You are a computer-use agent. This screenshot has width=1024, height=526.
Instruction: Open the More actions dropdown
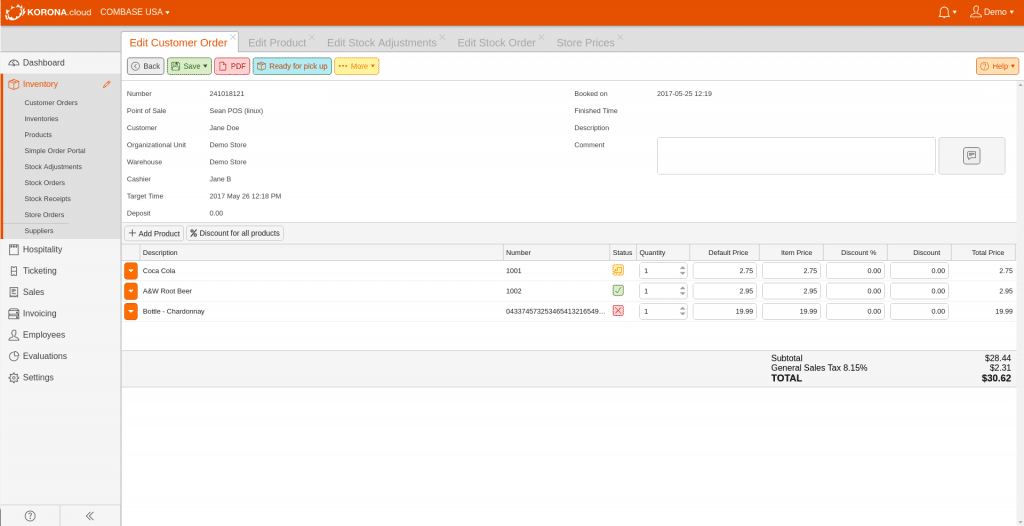(356, 66)
